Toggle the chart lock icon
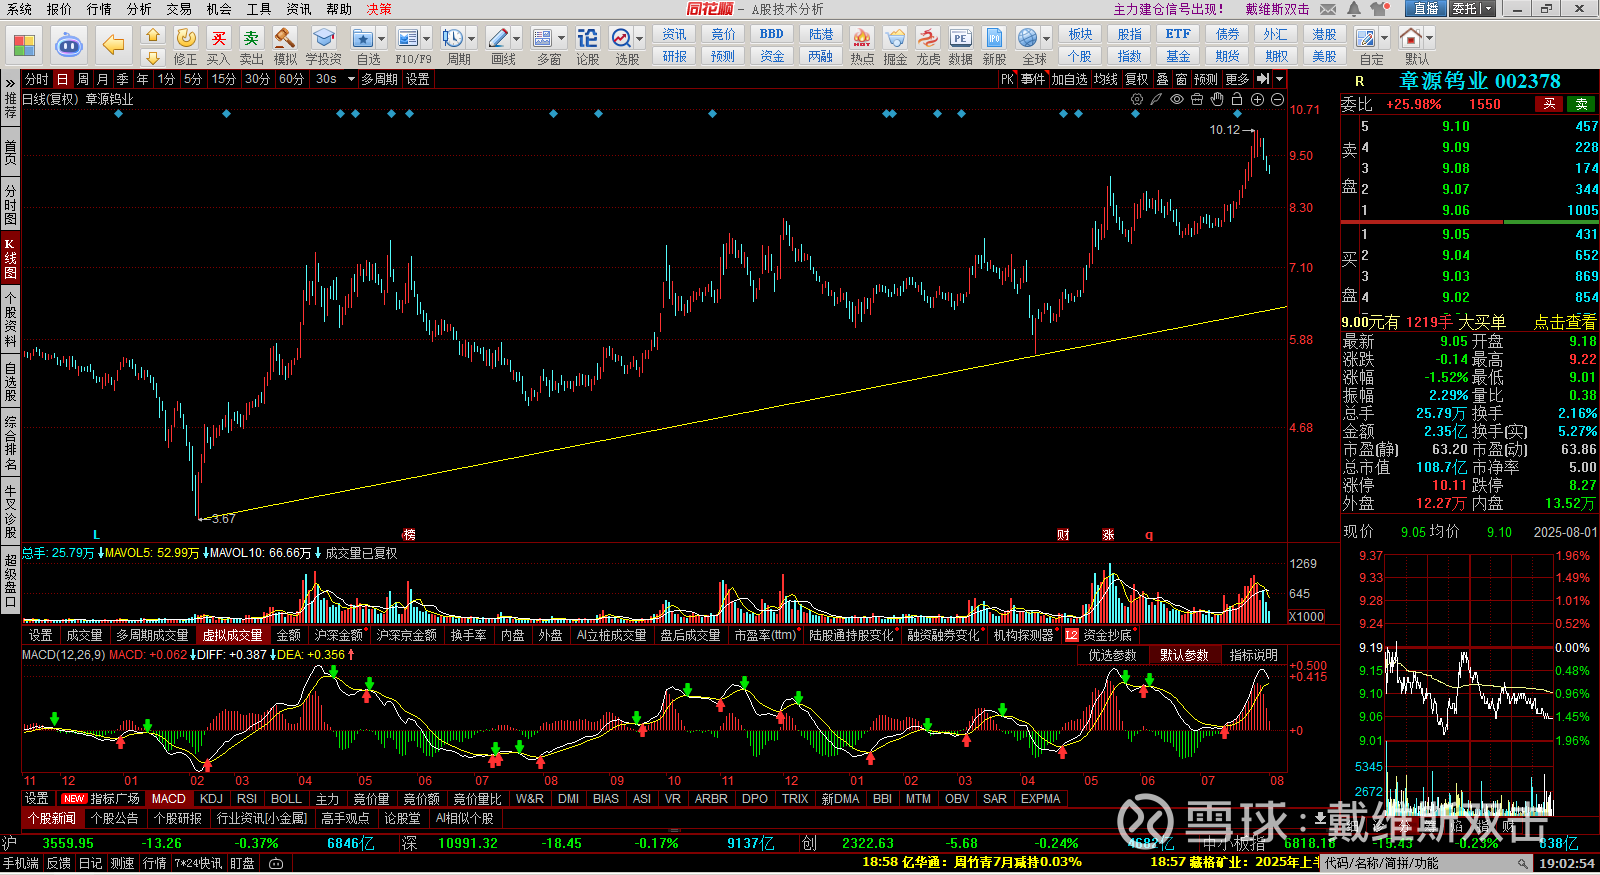The width and height of the screenshot is (1600, 875). 1237,99
